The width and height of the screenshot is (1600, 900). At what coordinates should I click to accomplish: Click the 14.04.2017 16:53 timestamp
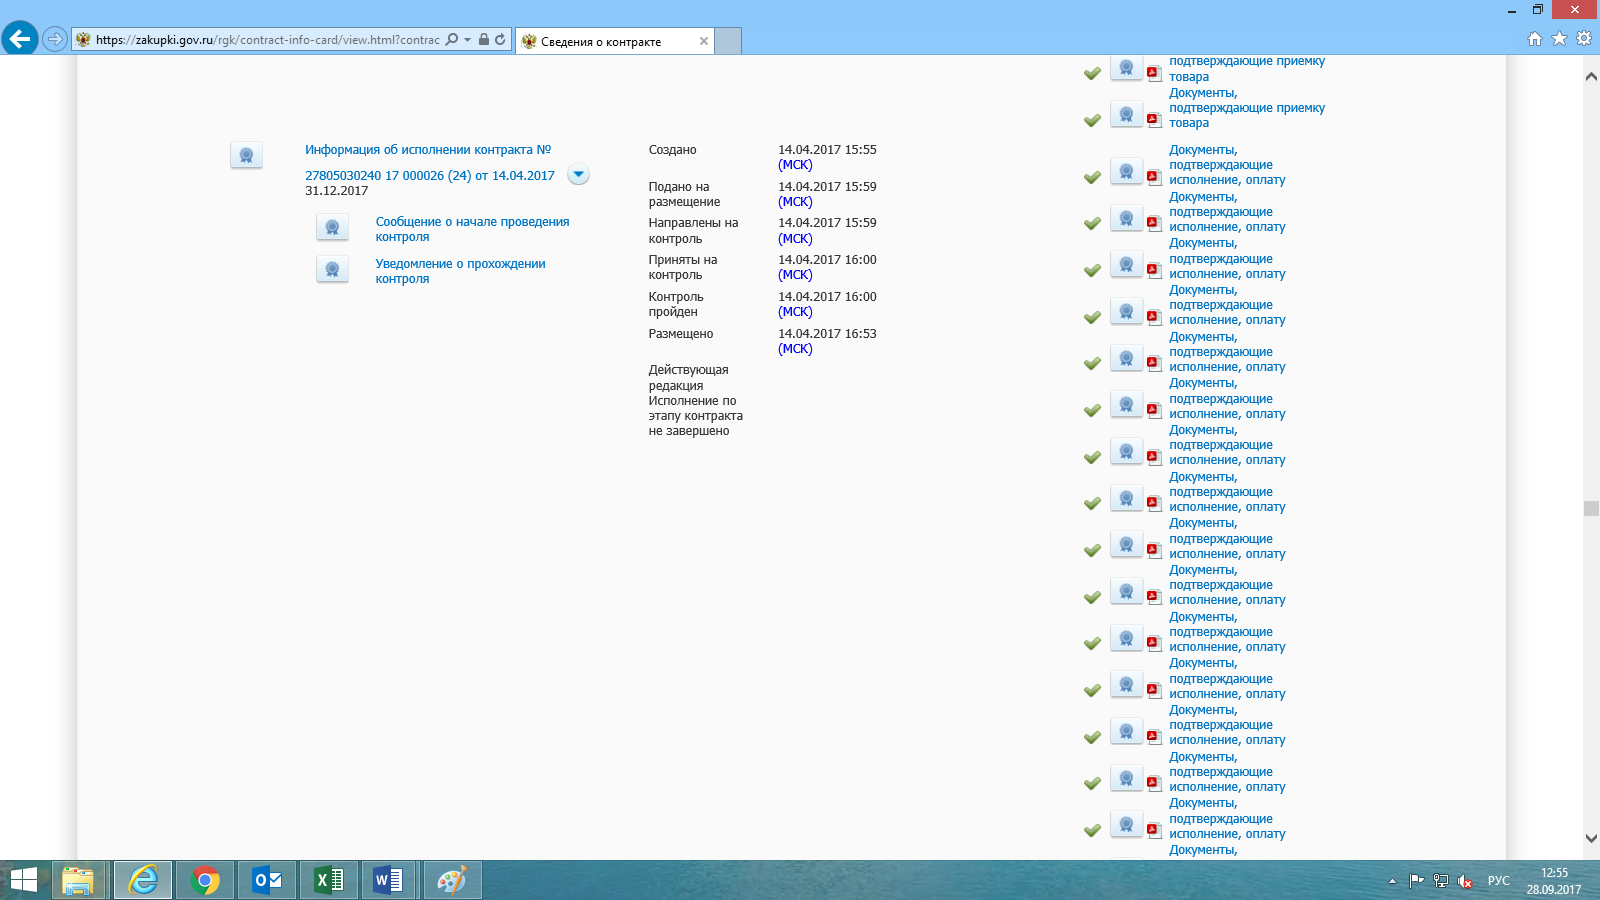tap(827, 334)
